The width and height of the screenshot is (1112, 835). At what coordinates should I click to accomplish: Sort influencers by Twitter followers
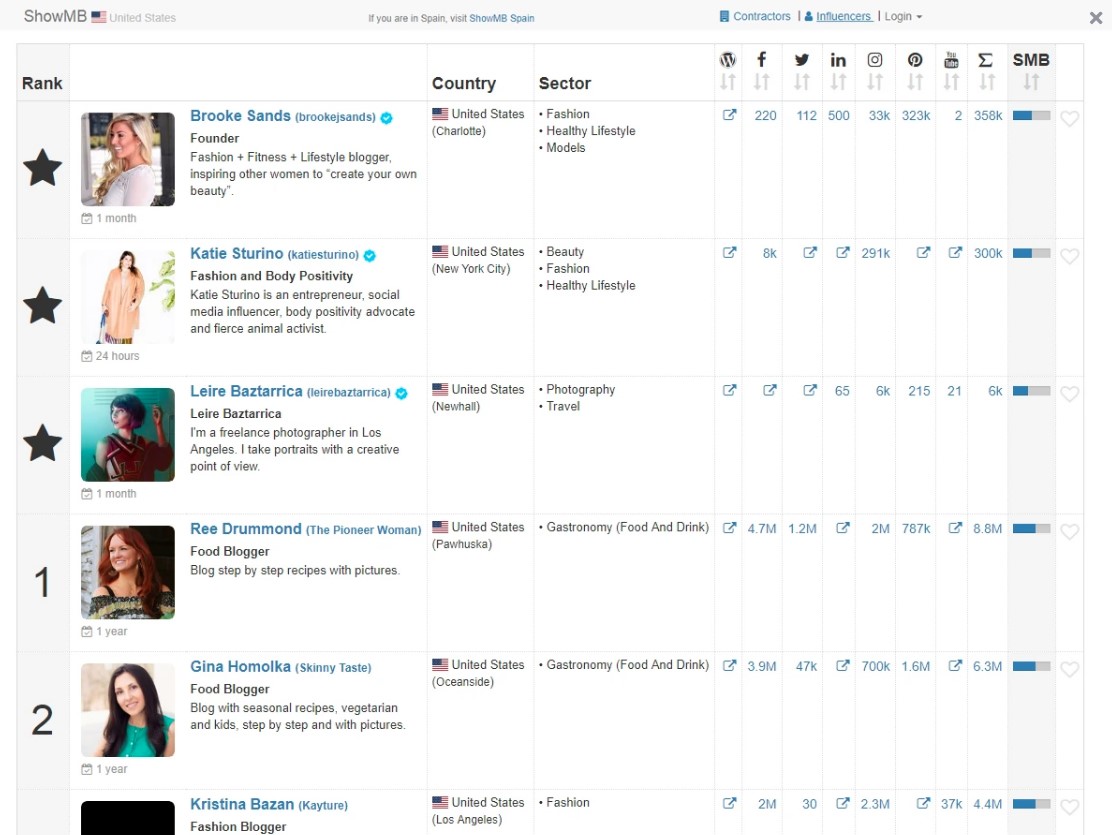(801, 82)
